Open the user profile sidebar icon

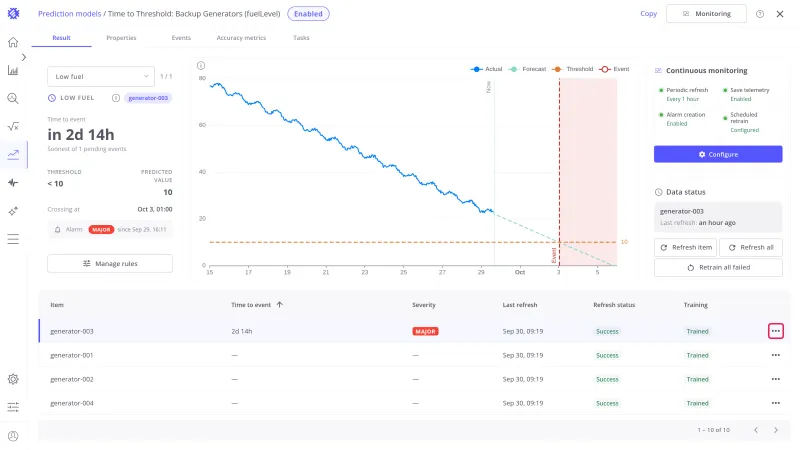pyautogui.click(x=13, y=436)
